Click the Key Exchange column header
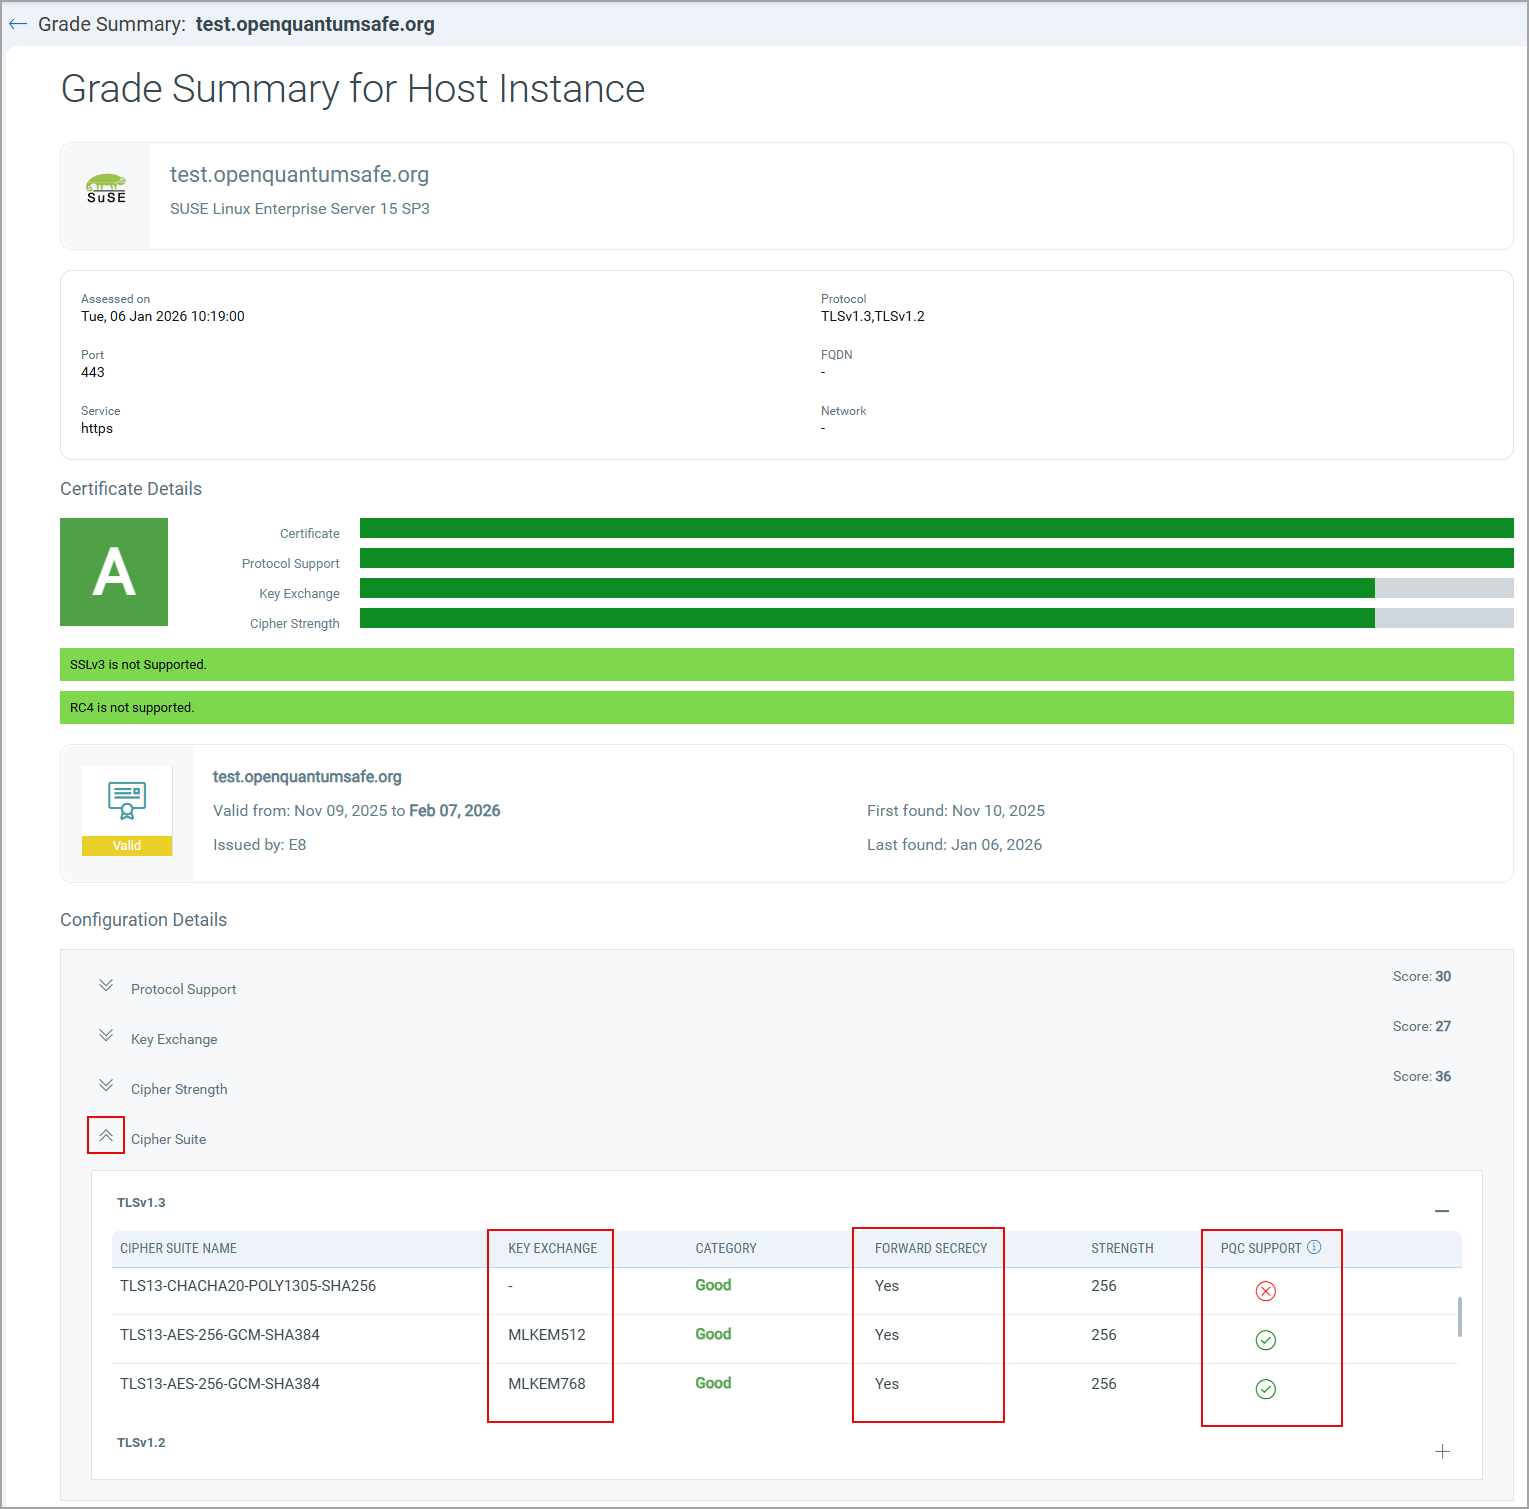This screenshot has height=1509, width=1529. click(552, 1248)
